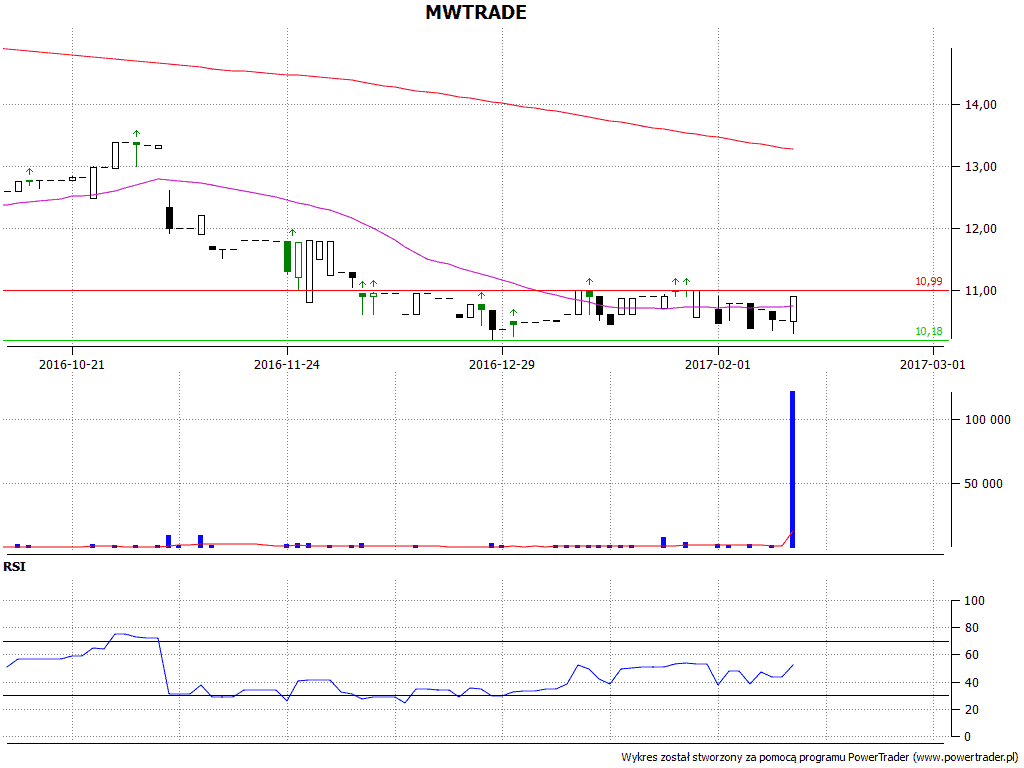Viewport: 1024px width, 768px height.
Task: Select the 2016-11-24 date label
Action: pos(287,365)
